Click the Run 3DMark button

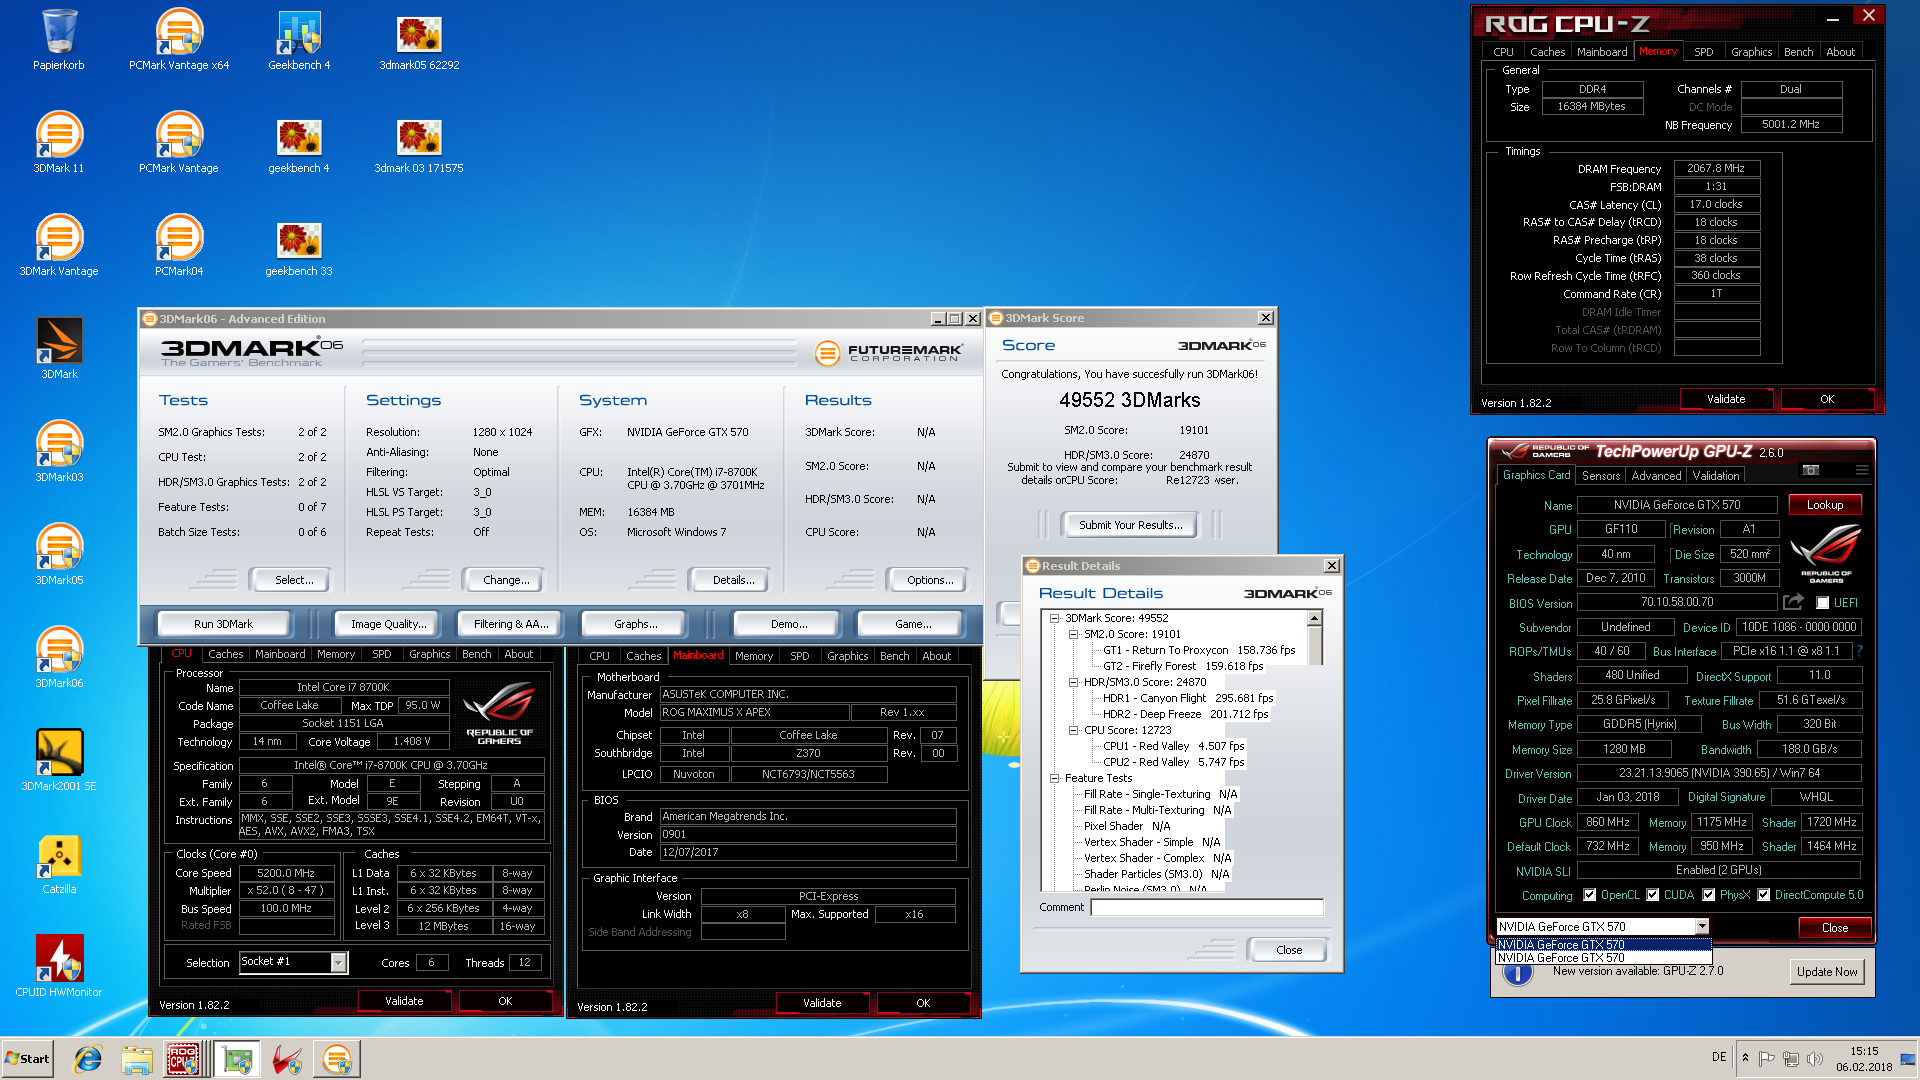(223, 624)
